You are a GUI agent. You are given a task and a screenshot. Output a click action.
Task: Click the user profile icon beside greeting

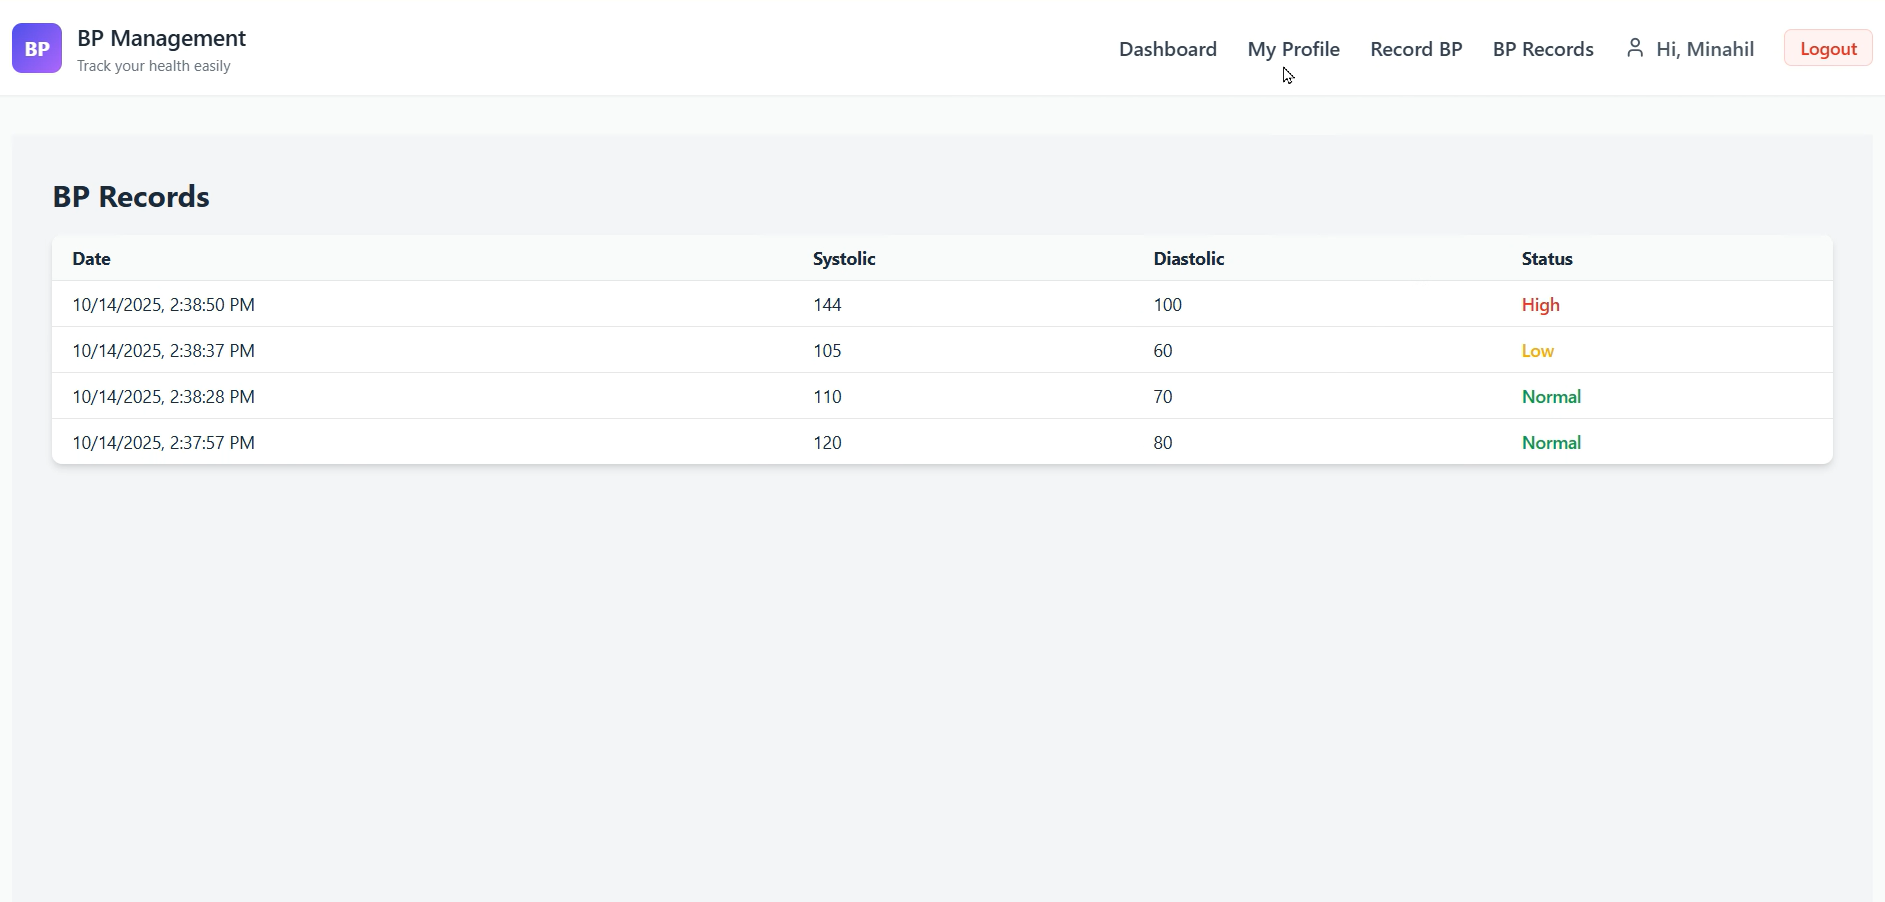(x=1634, y=48)
